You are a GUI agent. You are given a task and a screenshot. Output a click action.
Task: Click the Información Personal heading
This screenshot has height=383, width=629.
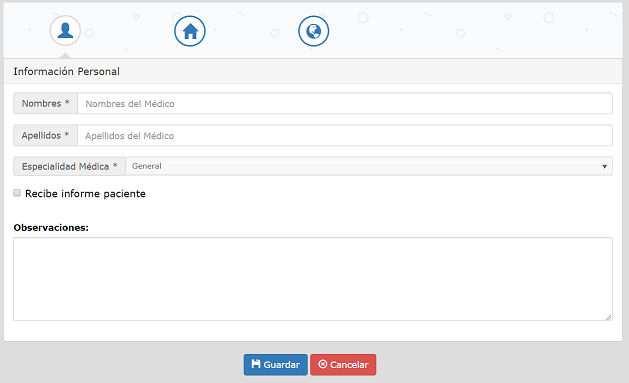(x=67, y=71)
